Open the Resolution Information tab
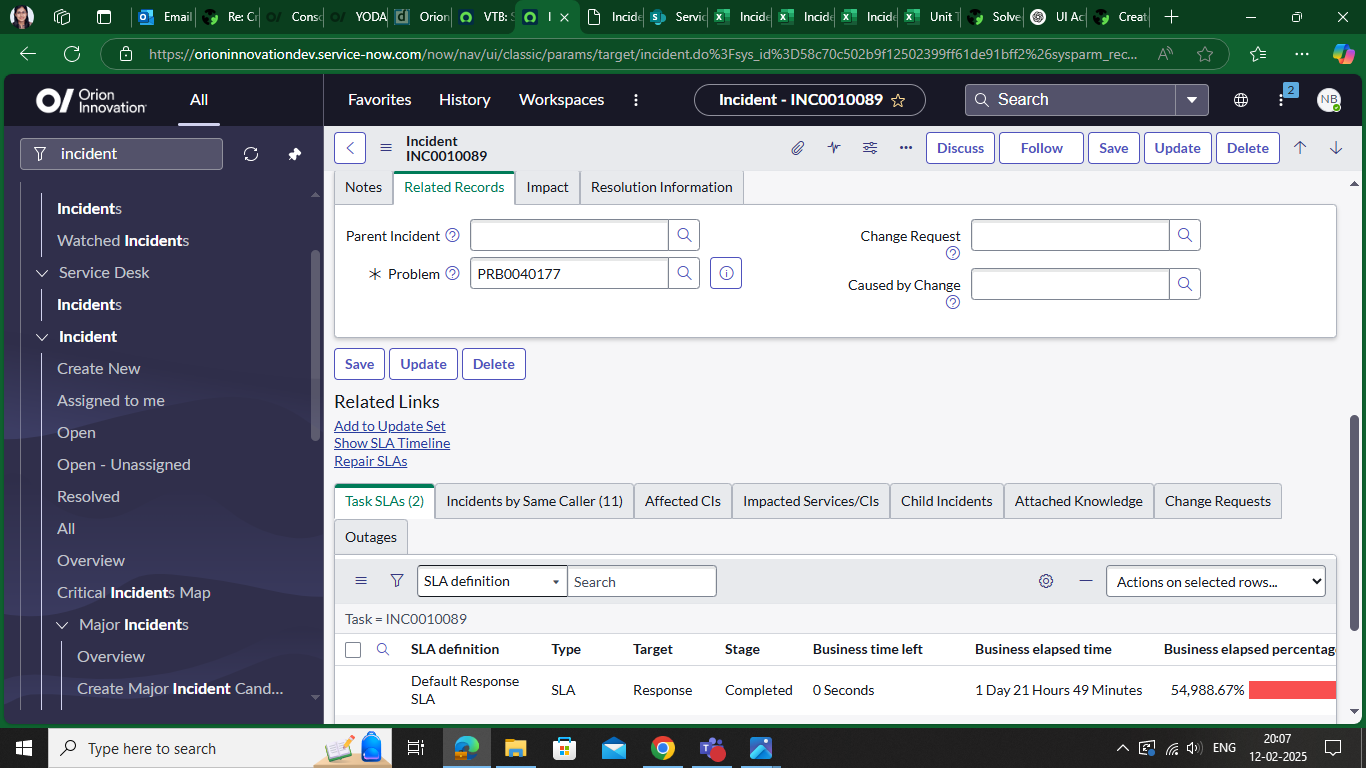Image resolution: width=1366 pixels, height=768 pixels. (x=662, y=187)
